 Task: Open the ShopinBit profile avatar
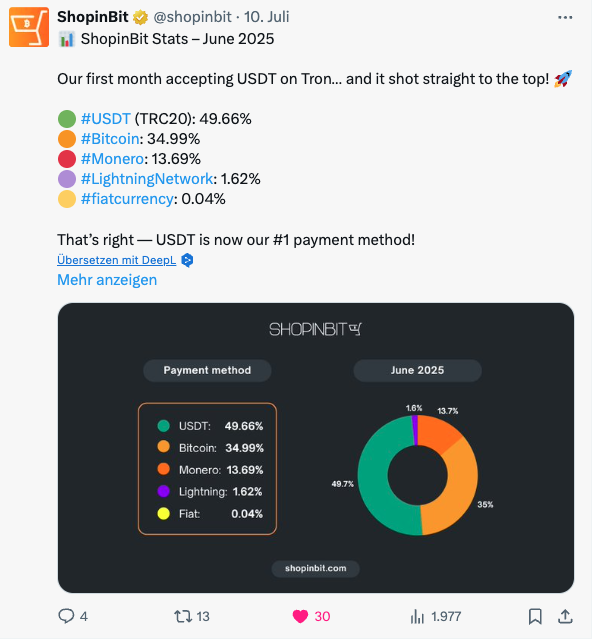(29, 27)
